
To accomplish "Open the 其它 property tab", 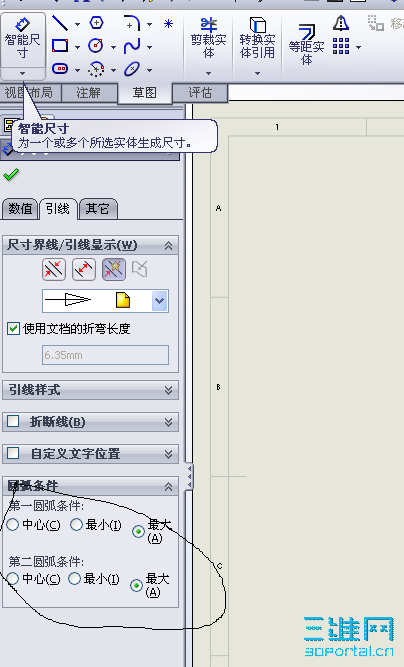I will click(x=98, y=209).
